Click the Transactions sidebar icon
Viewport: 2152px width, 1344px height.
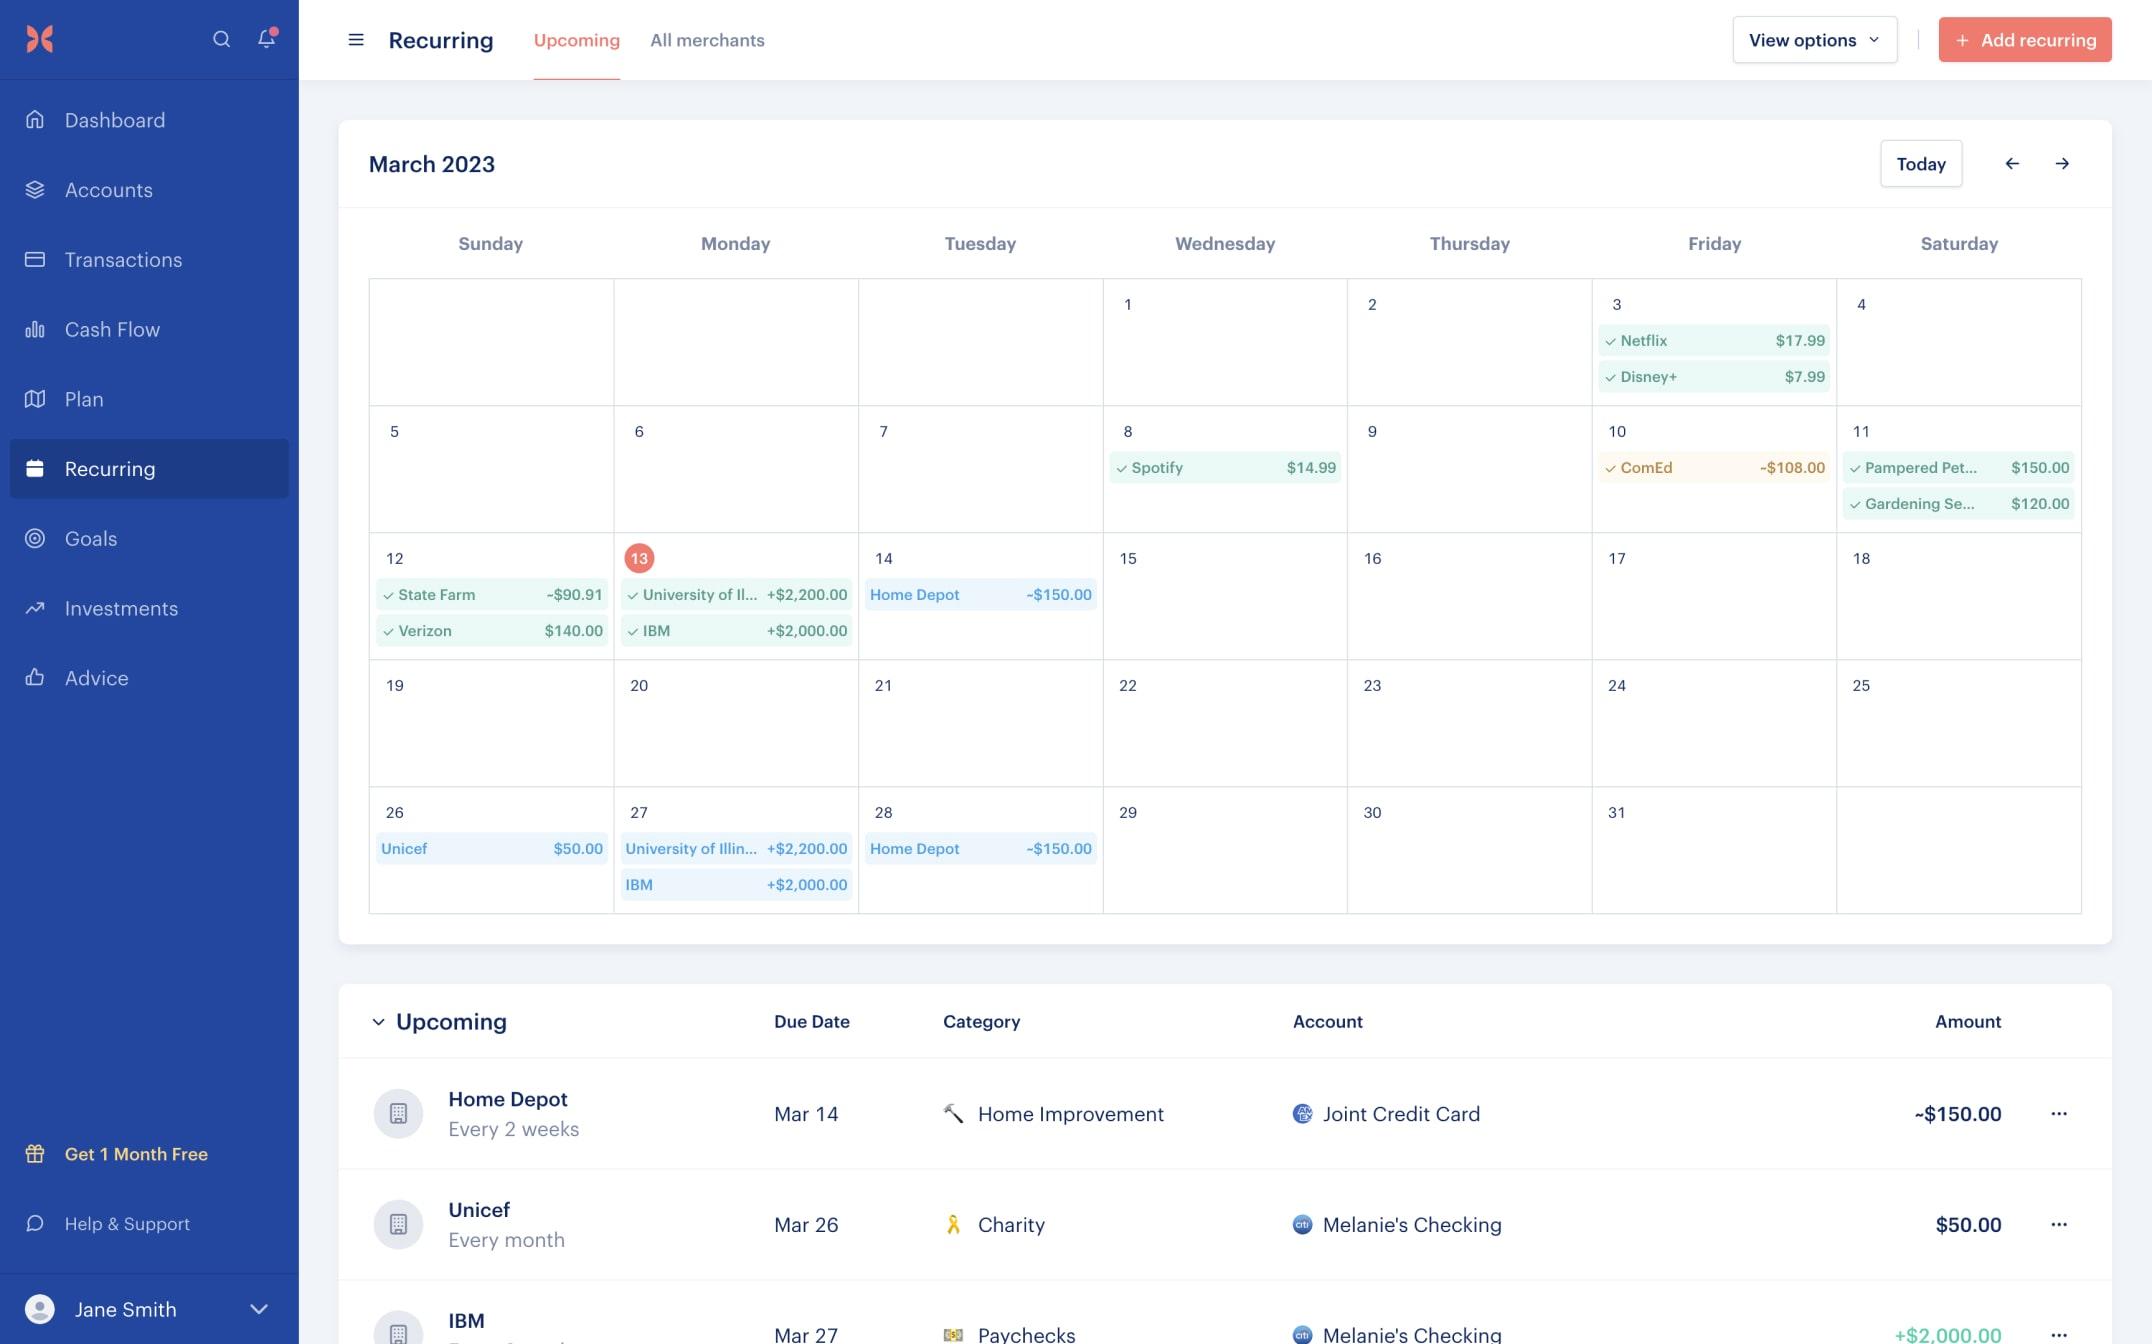click(x=34, y=259)
